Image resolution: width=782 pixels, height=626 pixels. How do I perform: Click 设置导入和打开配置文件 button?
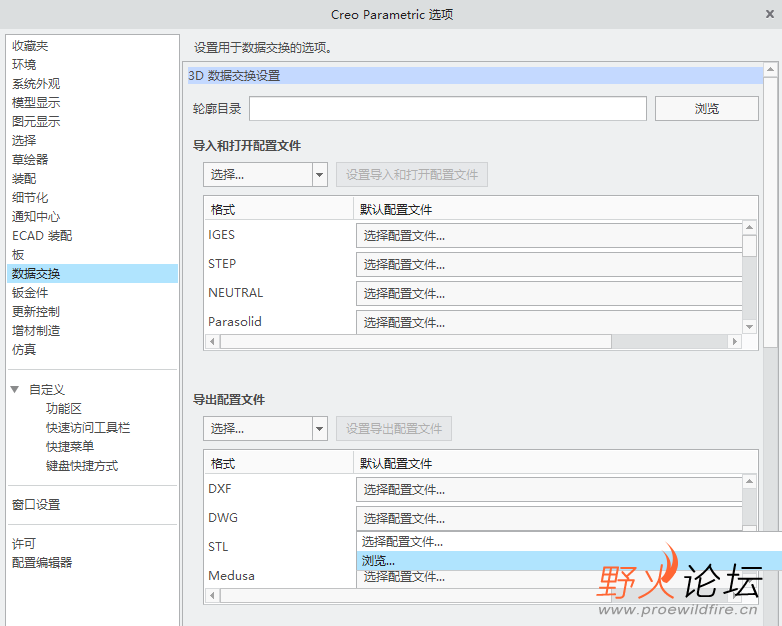(x=412, y=175)
